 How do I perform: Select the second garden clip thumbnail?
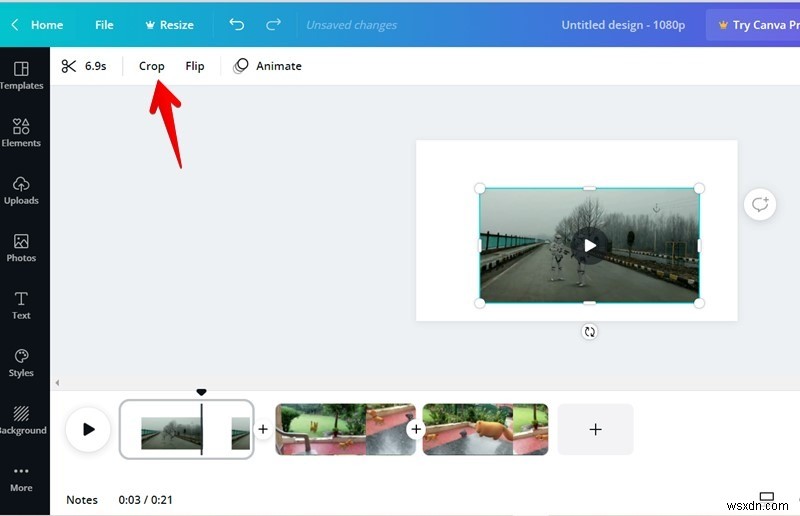coord(345,429)
